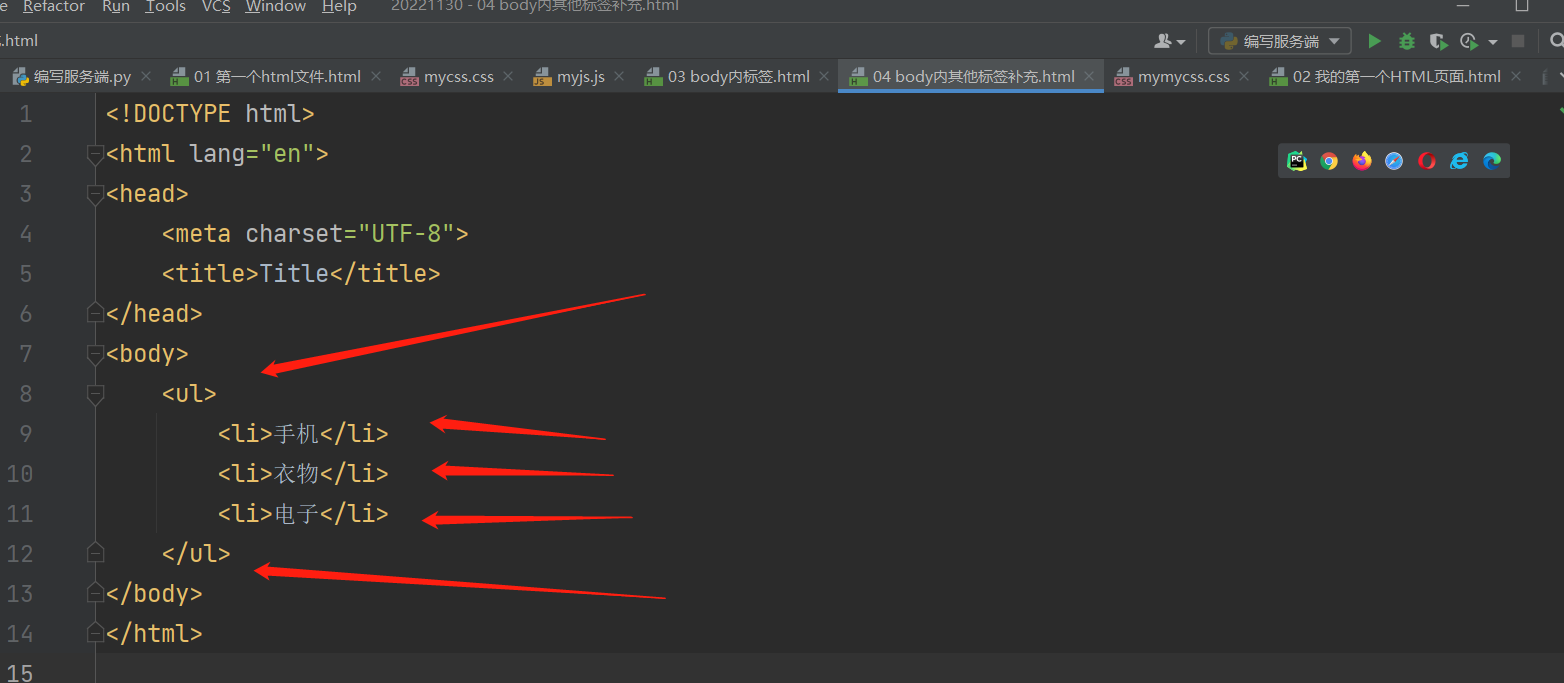Screen dimensions: 1564x683
Task: Click the profiler run icon with clock
Action: click(x=1469, y=41)
